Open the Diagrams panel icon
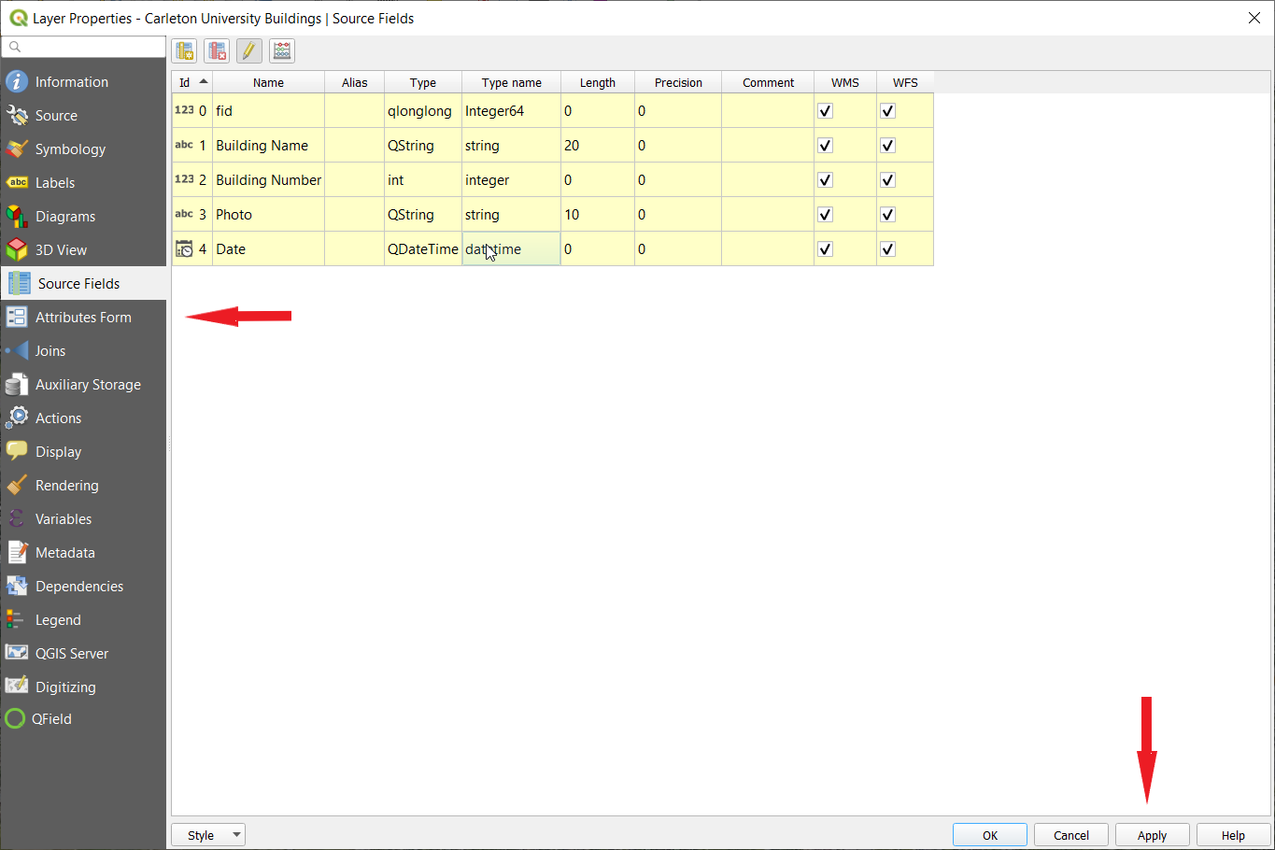The width and height of the screenshot is (1275, 850). pos(17,216)
